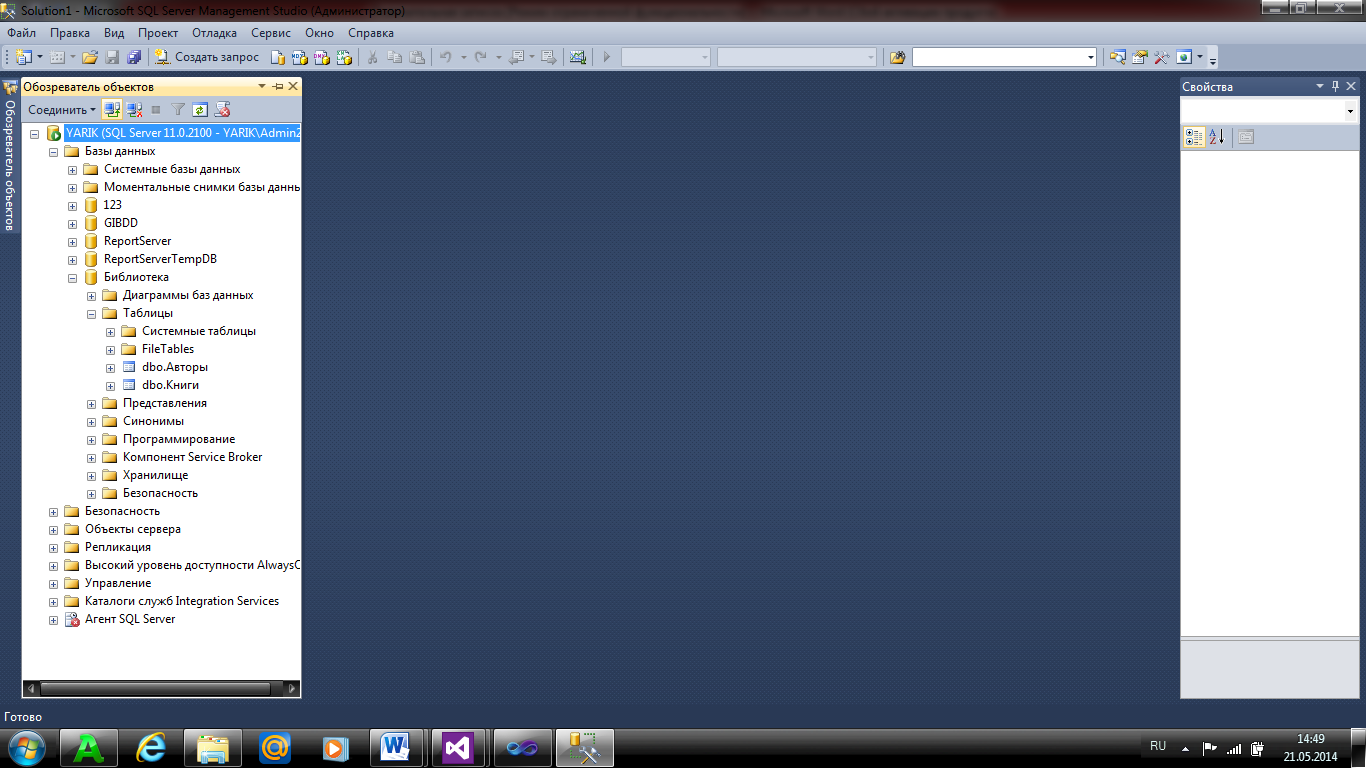Open Internet Explorer from the taskbar
1366x768 pixels.
pyautogui.click(x=151, y=747)
